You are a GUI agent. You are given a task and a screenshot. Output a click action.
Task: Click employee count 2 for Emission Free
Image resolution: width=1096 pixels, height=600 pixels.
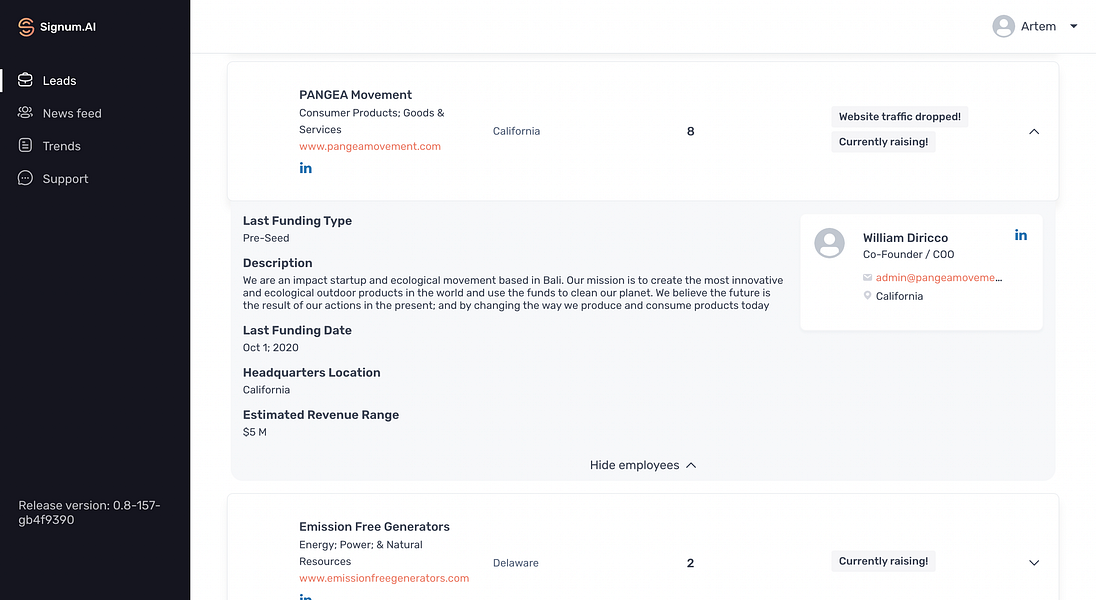coord(691,563)
